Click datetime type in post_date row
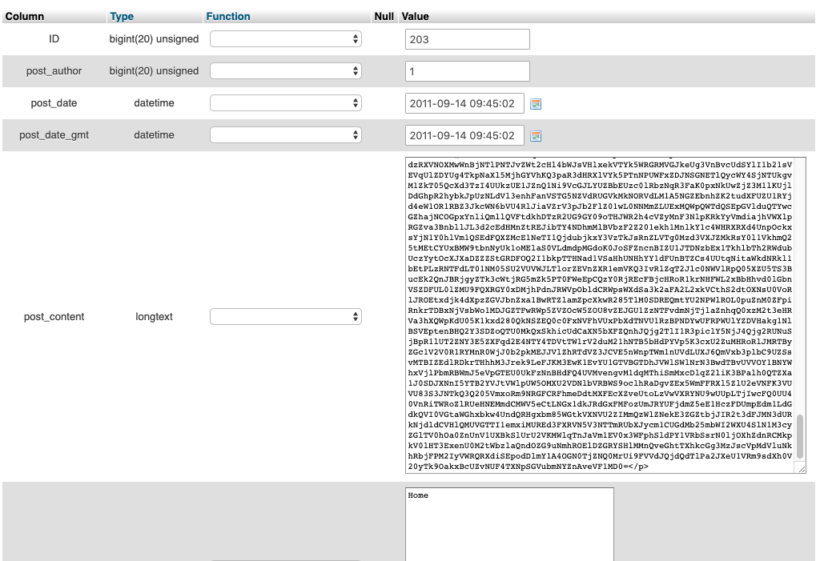This screenshot has width=820, height=561. click(154, 103)
